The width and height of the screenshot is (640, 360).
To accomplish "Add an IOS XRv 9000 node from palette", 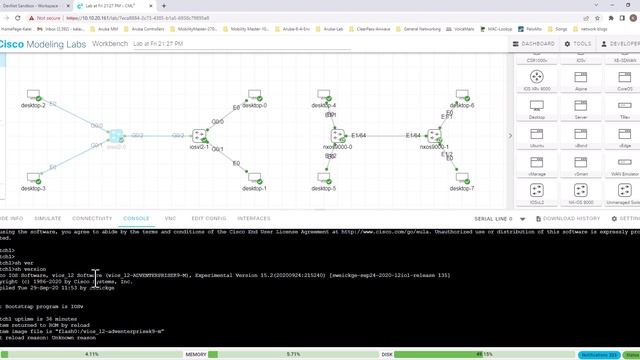I will [536, 80].
